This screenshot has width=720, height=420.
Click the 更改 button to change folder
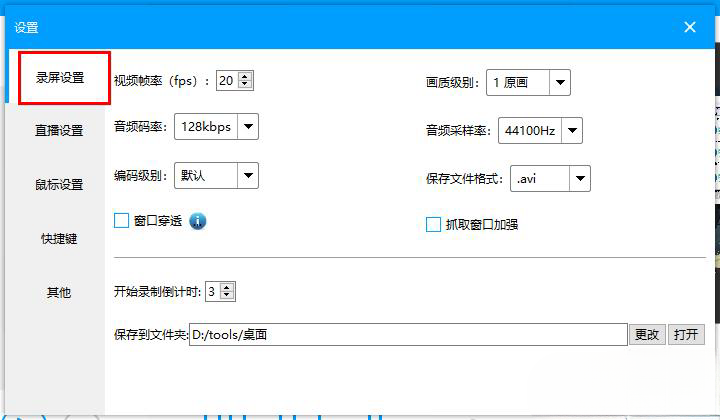pyautogui.click(x=647, y=334)
